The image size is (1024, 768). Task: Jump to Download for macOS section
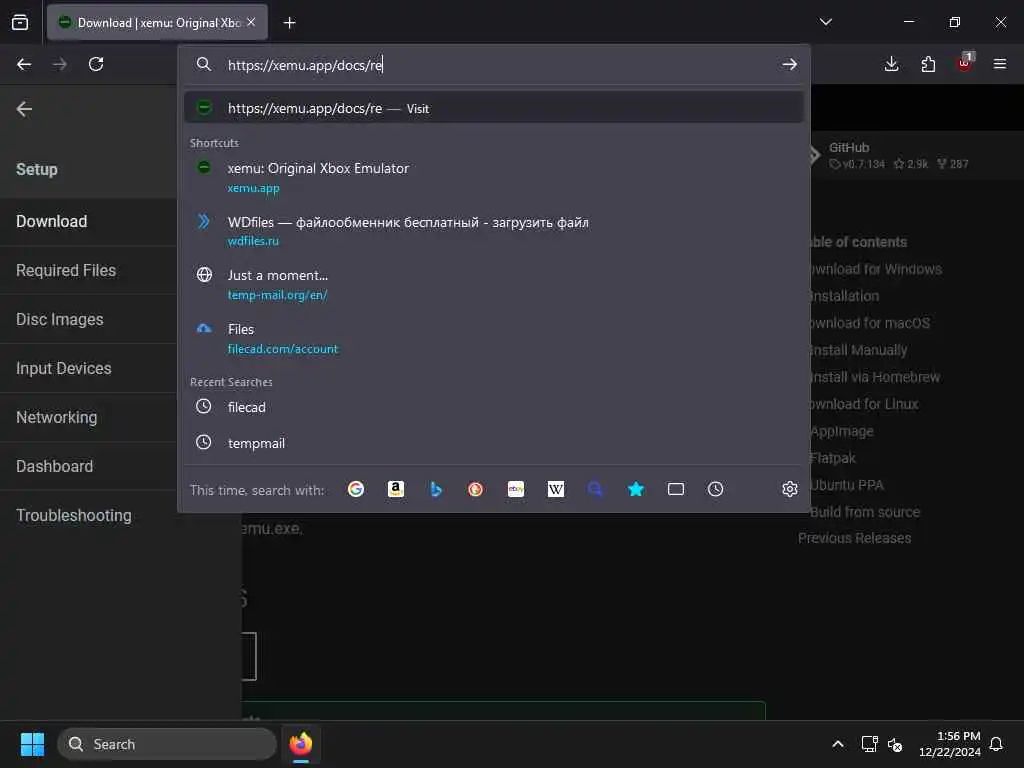point(870,323)
